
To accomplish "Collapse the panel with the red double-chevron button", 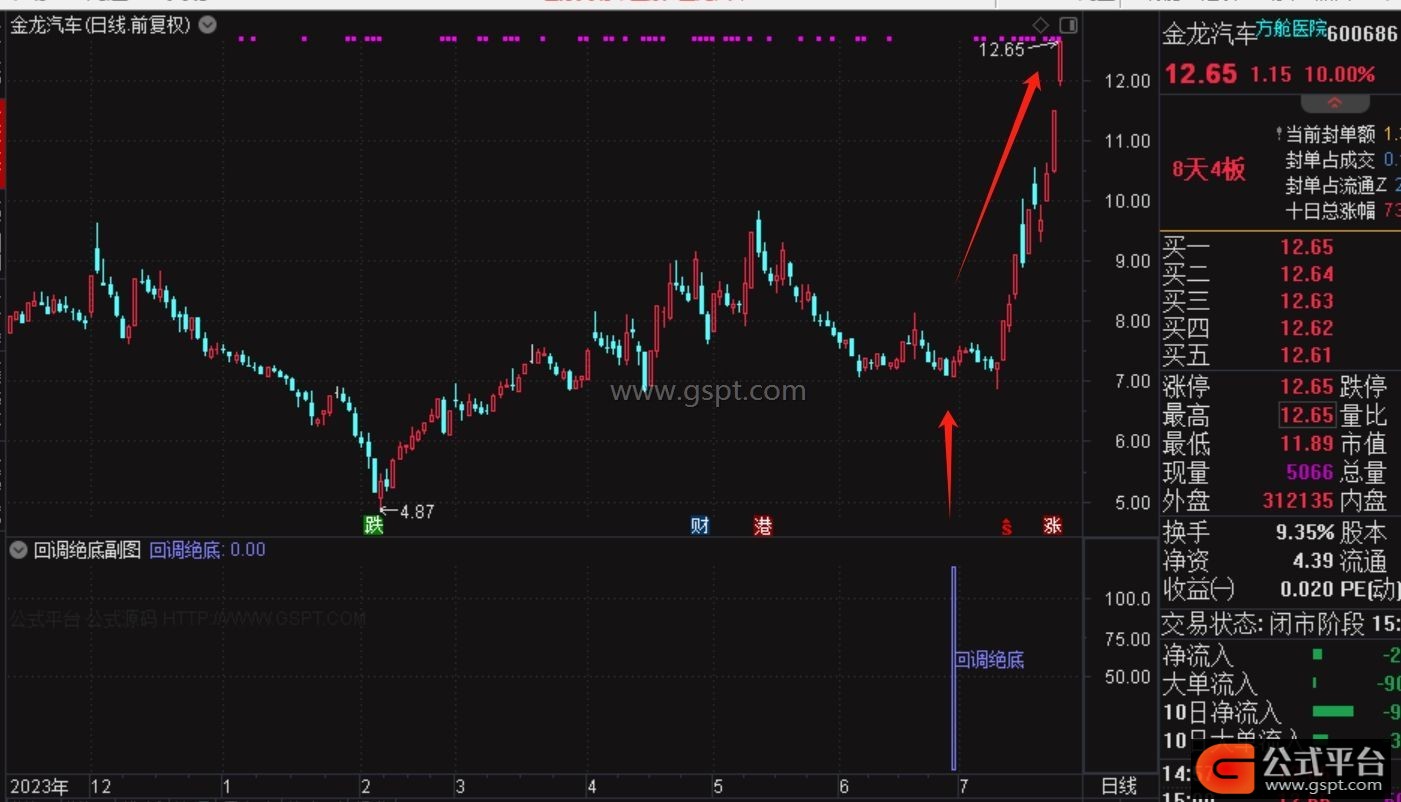I will [1335, 103].
